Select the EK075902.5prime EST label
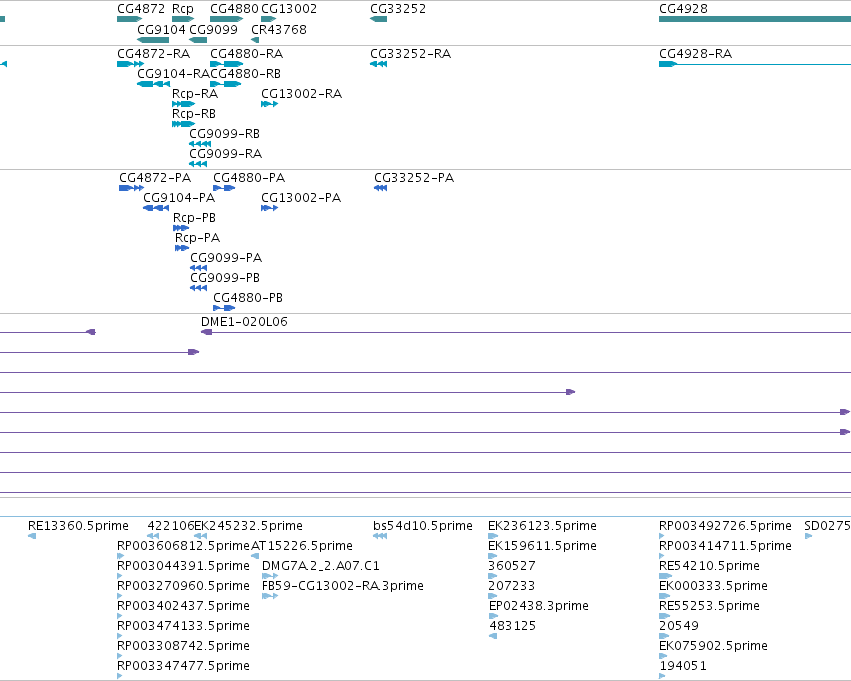The image size is (851, 681). pyautogui.click(x=713, y=646)
